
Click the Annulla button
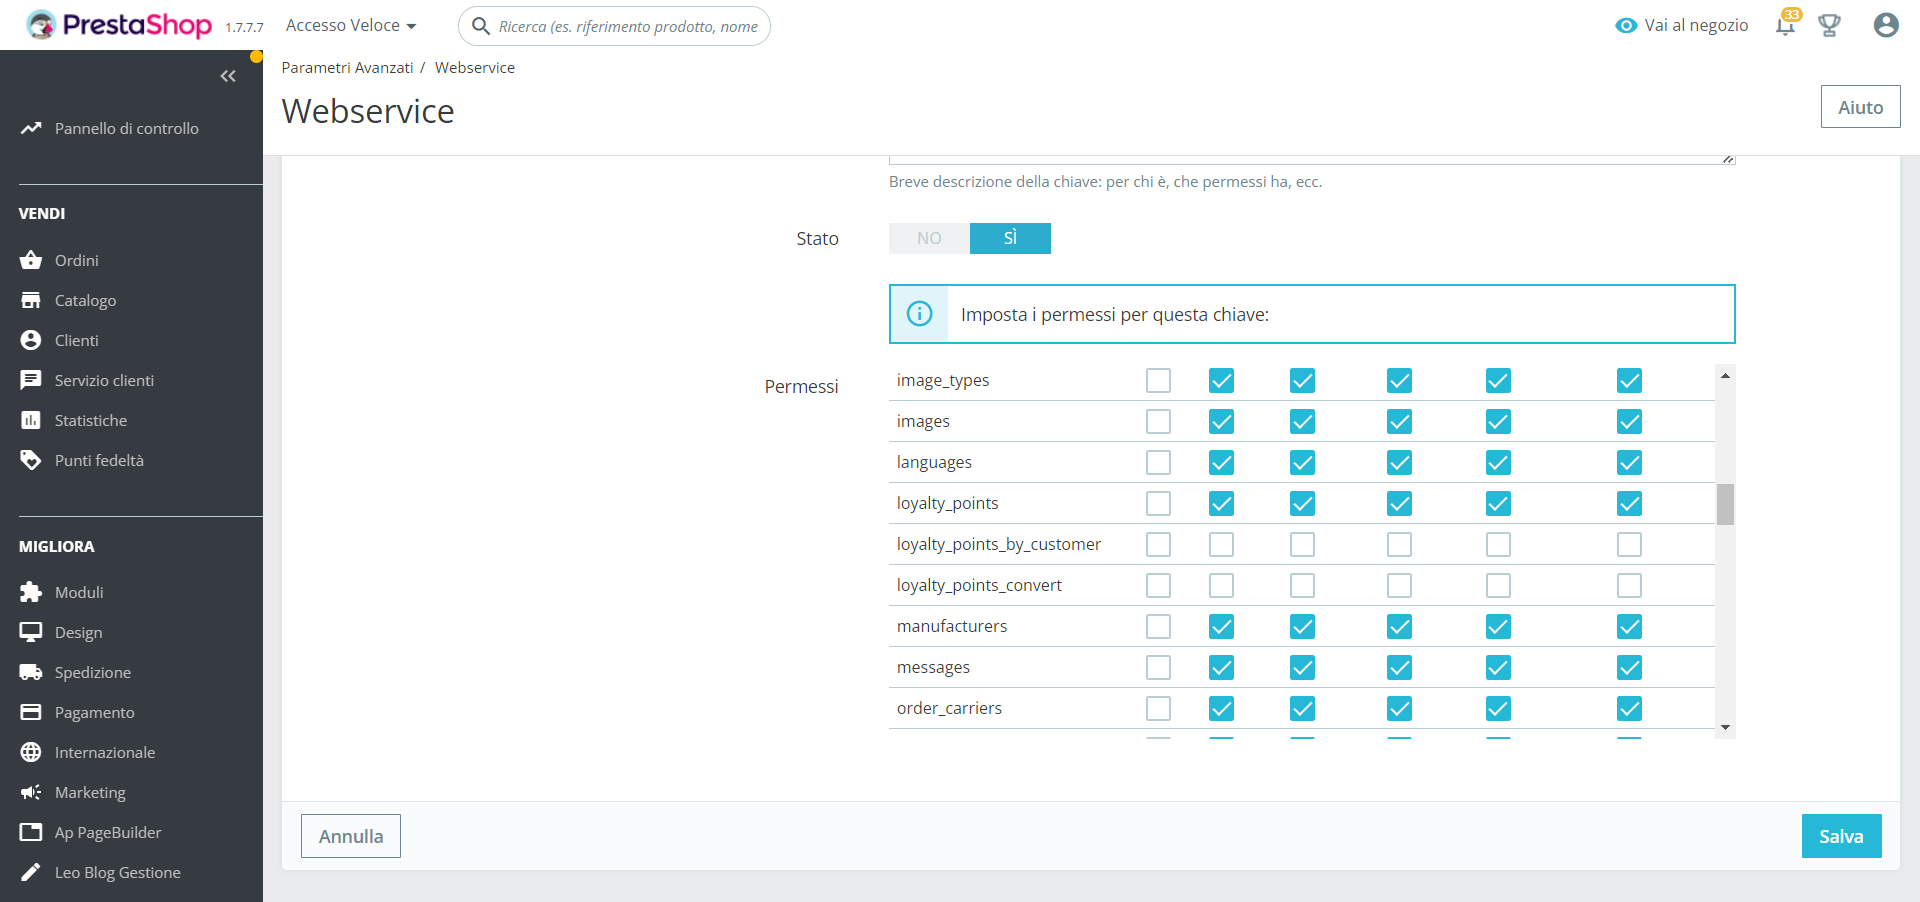[x=351, y=836]
